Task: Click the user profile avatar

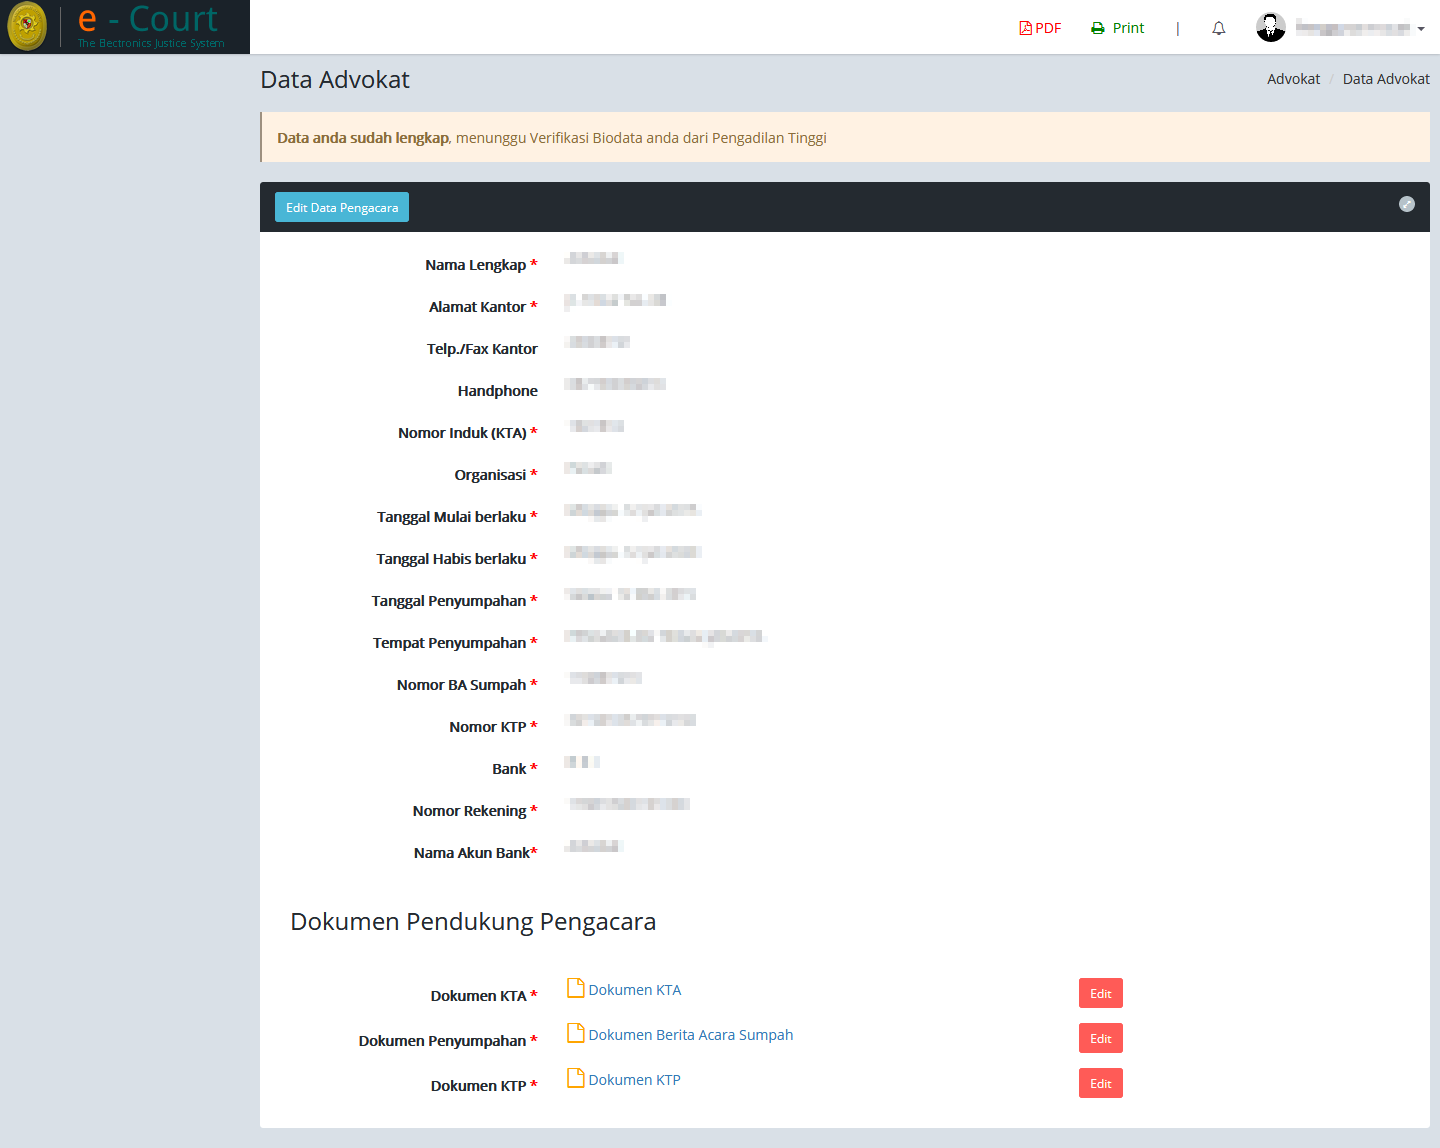Action: pyautogui.click(x=1270, y=28)
